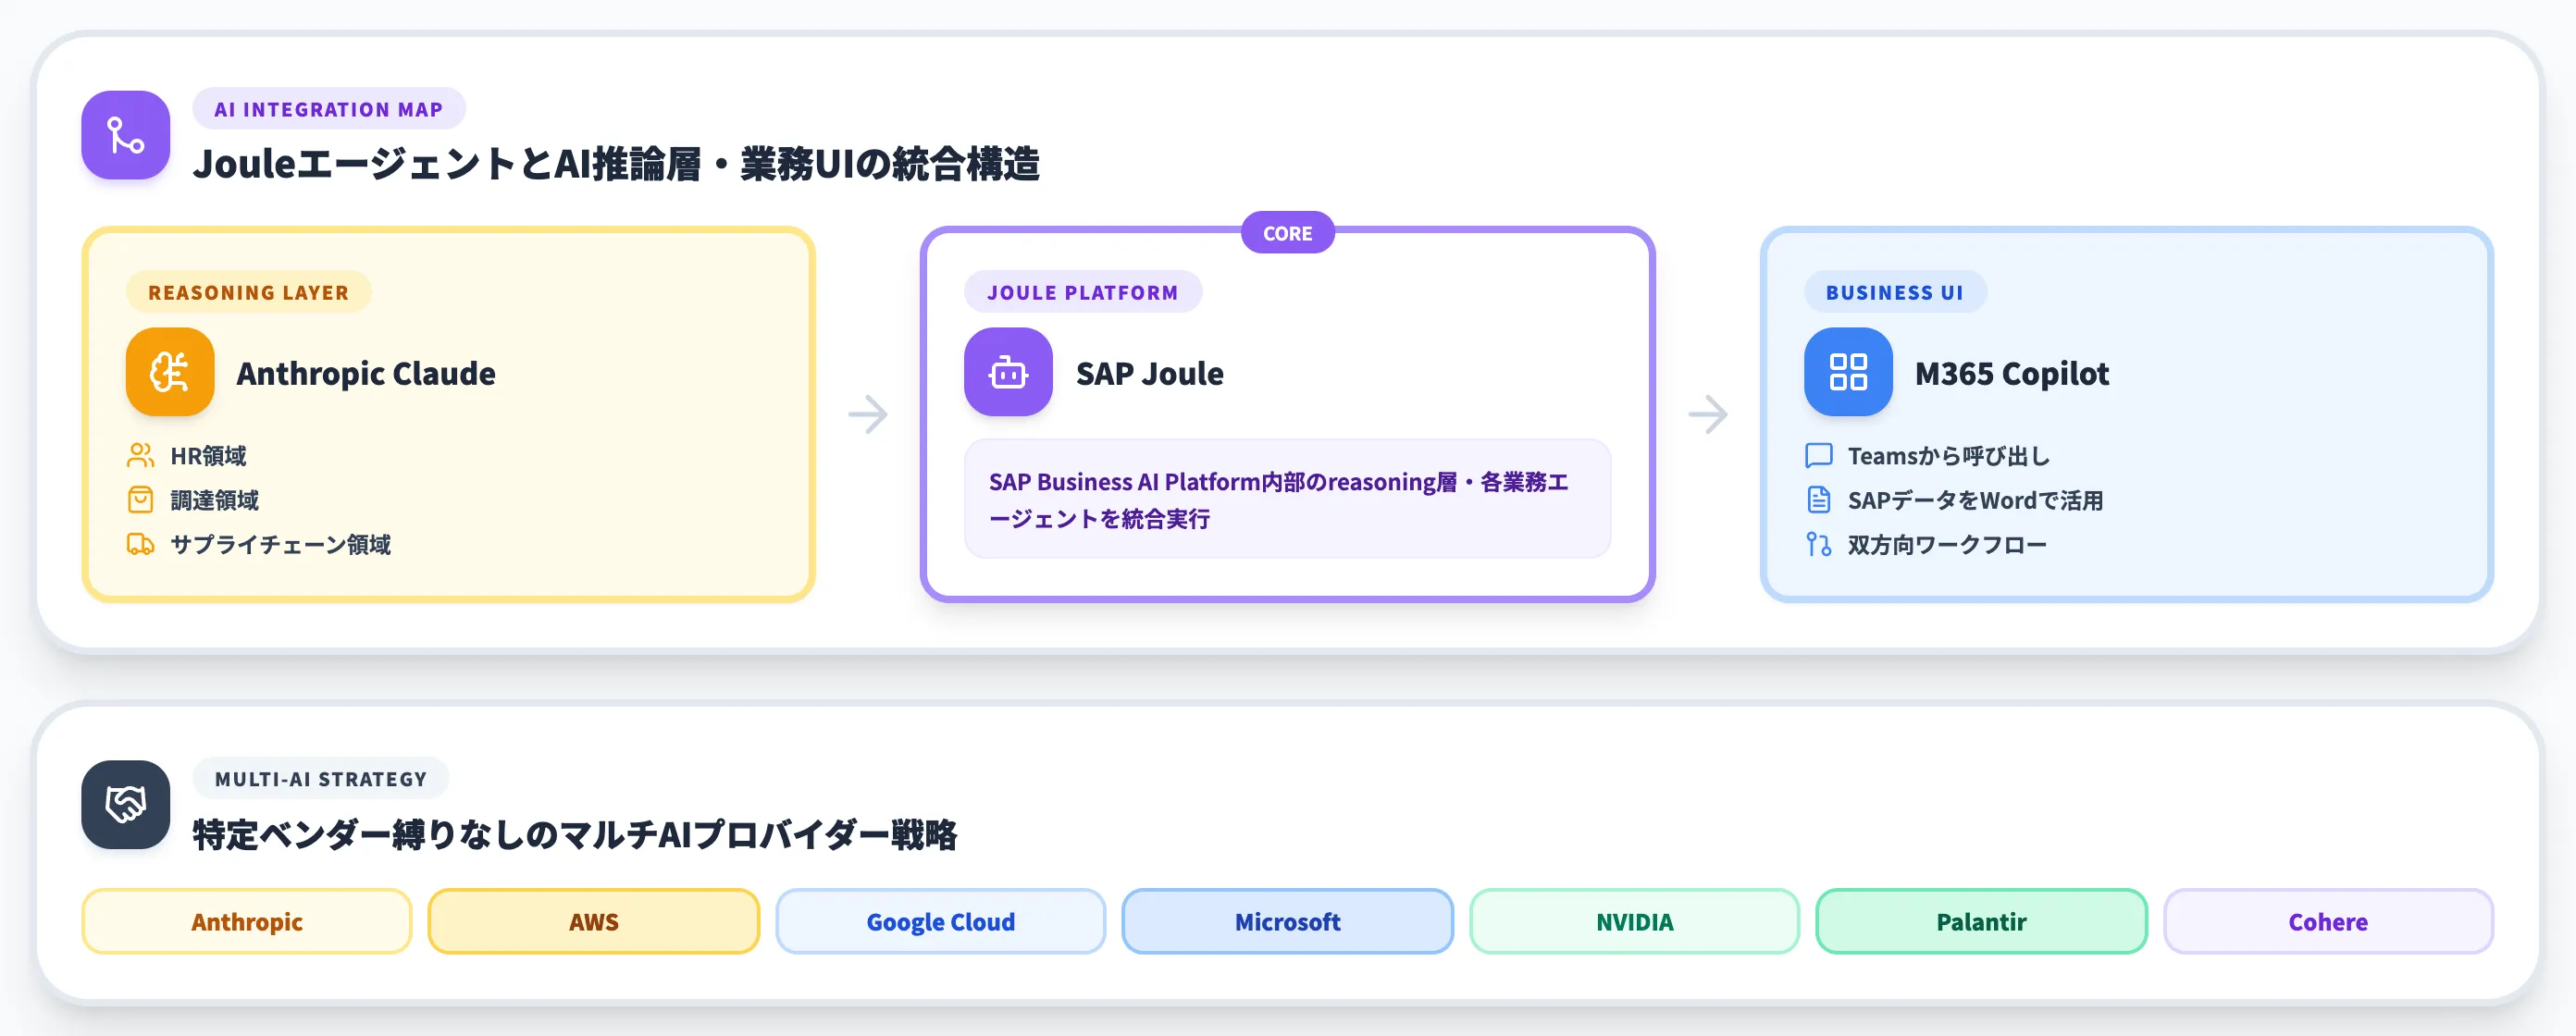The image size is (2576, 1036).
Task: Select the Cohere provider chip
Action: tap(2328, 921)
